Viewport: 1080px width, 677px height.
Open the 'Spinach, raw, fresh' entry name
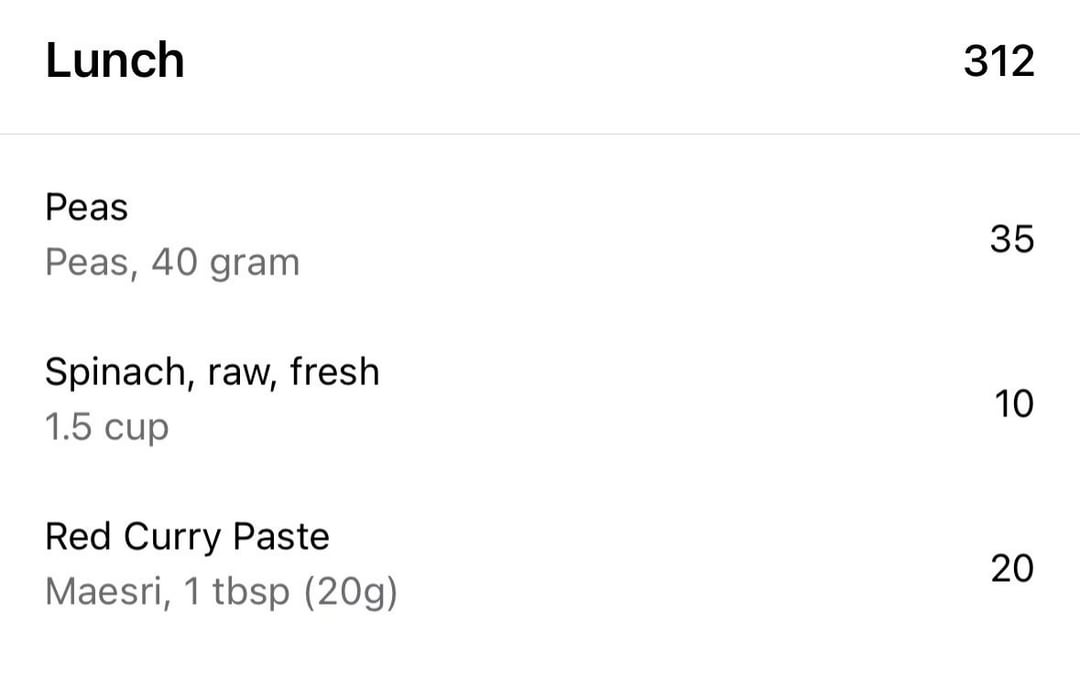(x=212, y=372)
